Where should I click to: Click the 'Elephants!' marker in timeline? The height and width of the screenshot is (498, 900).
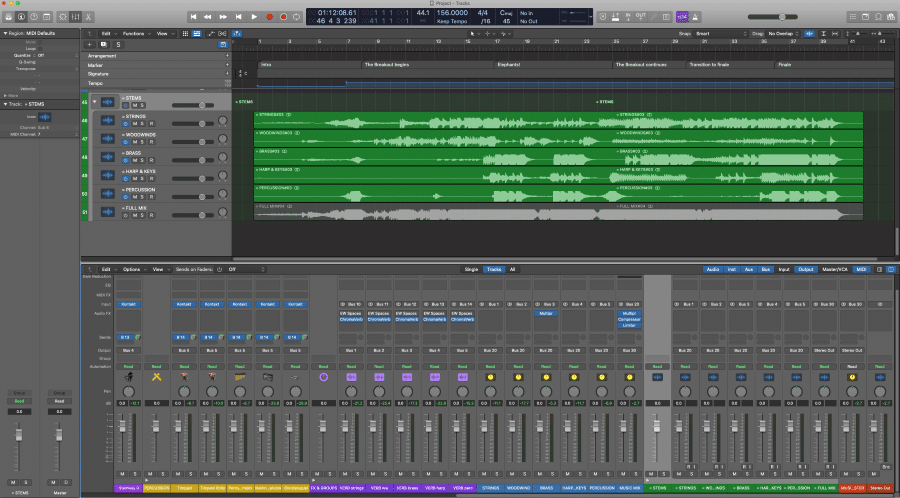509,65
